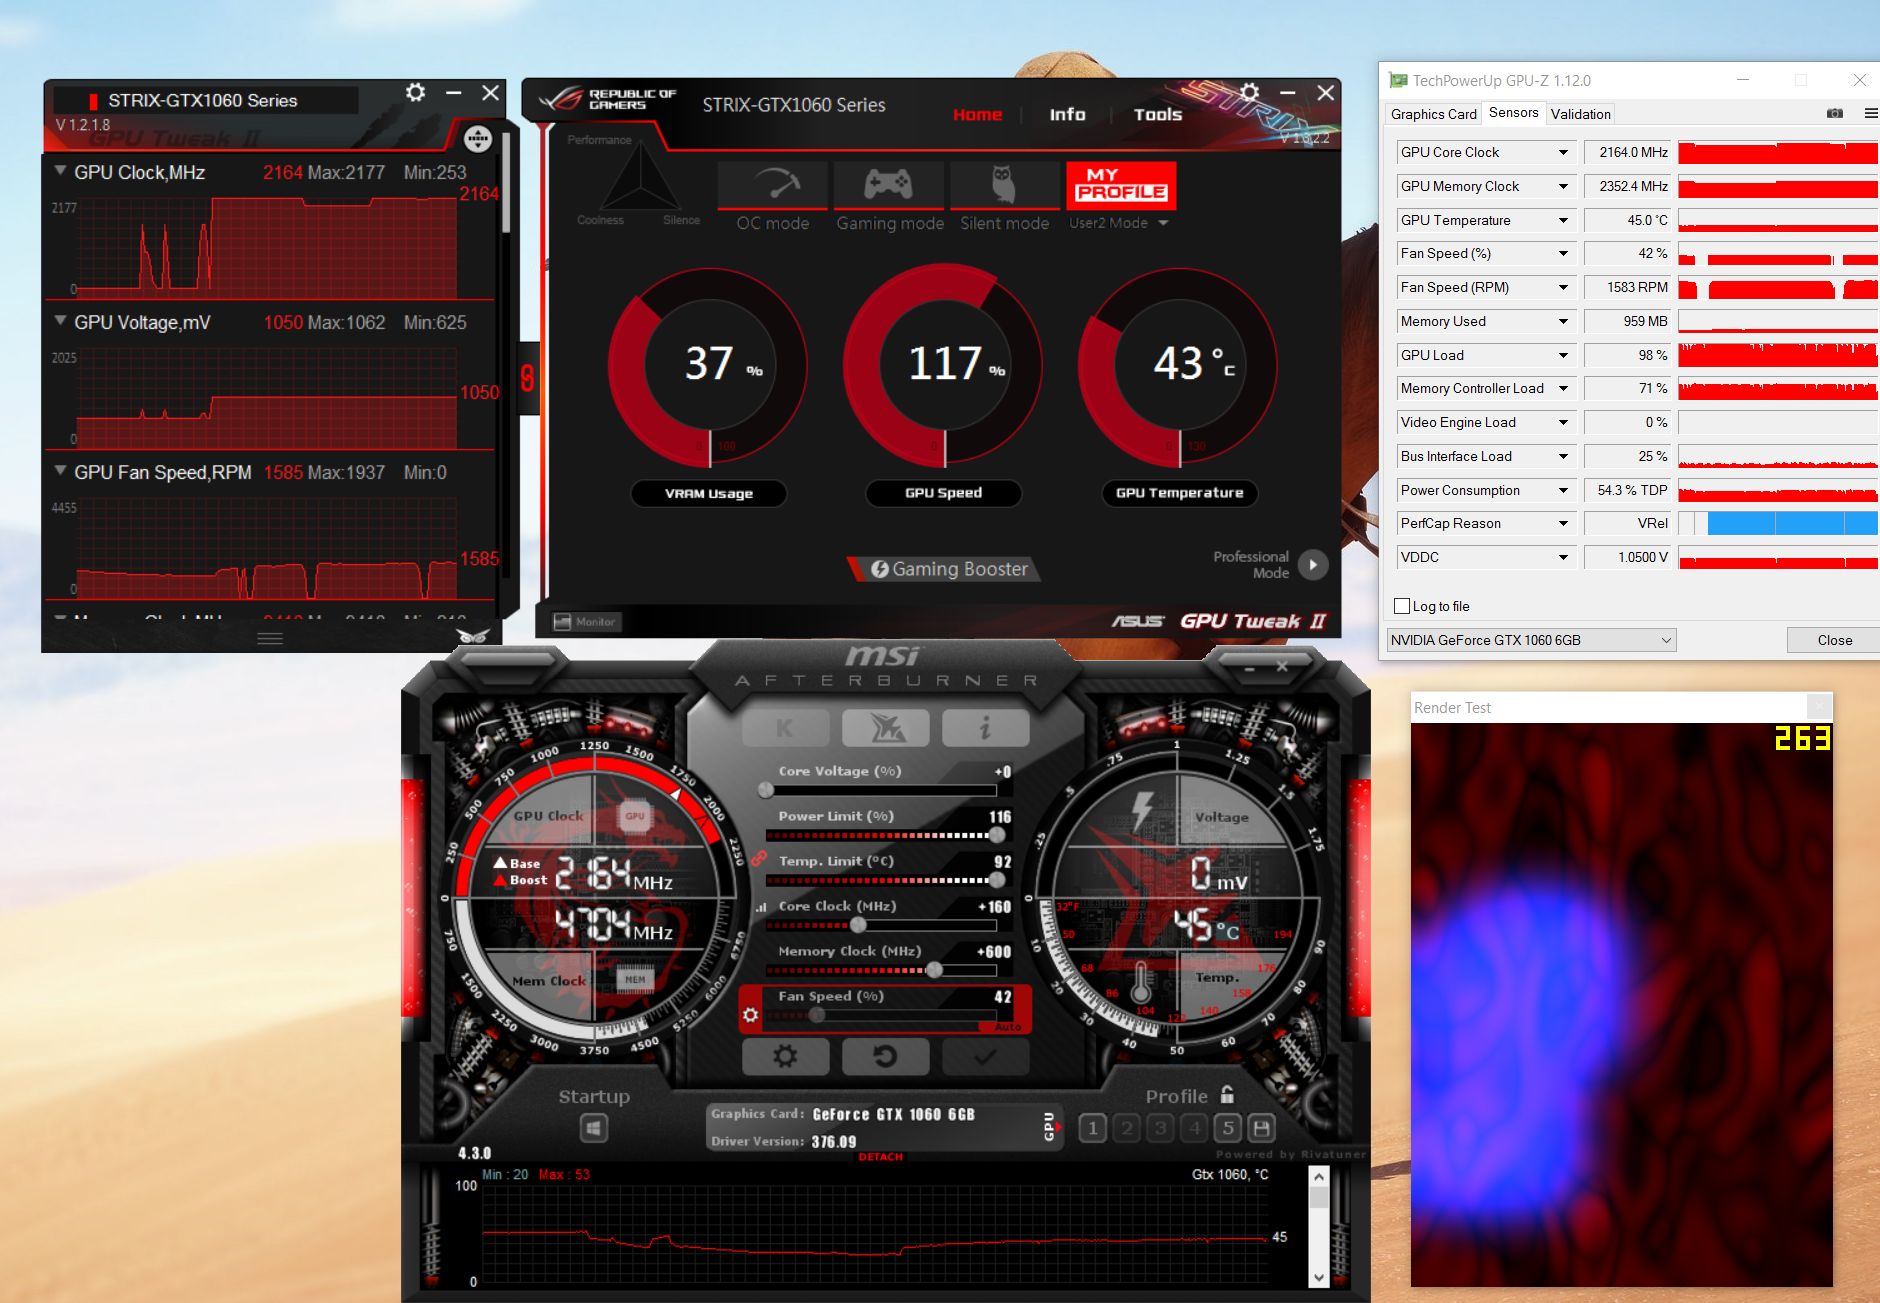1880x1303 pixels.
Task: Collapse the GPU Clock,MHz graph
Action: pyautogui.click(x=61, y=171)
